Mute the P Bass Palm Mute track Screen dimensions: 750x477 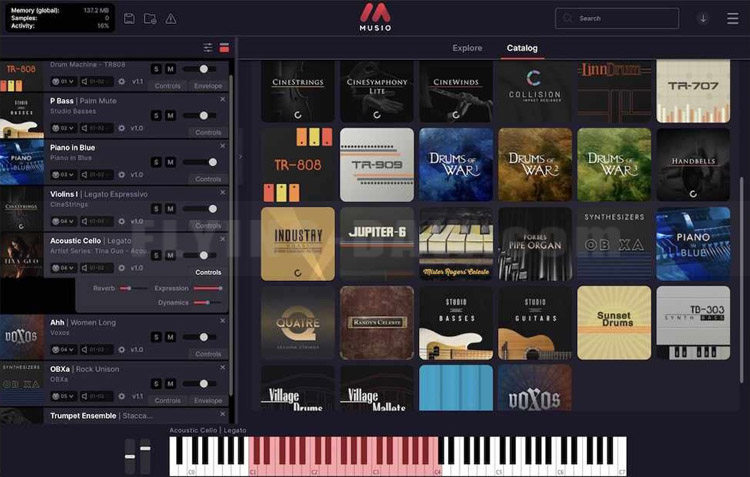click(170, 115)
